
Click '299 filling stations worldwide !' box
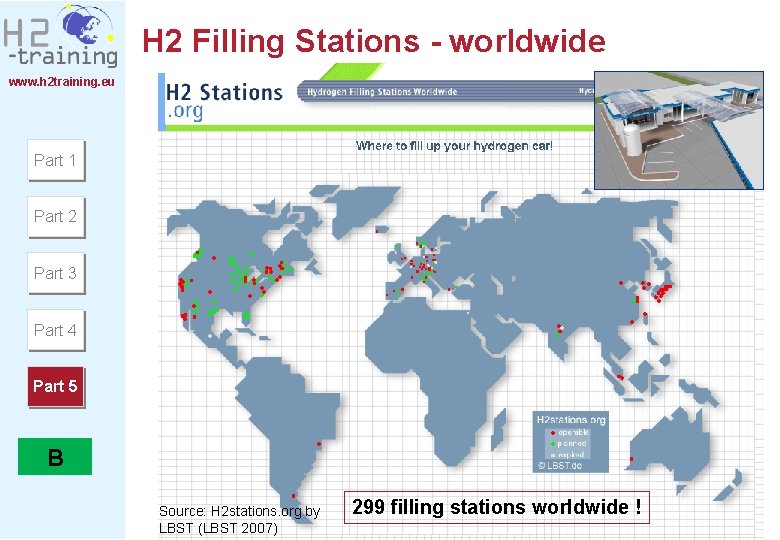coord(496,507)
